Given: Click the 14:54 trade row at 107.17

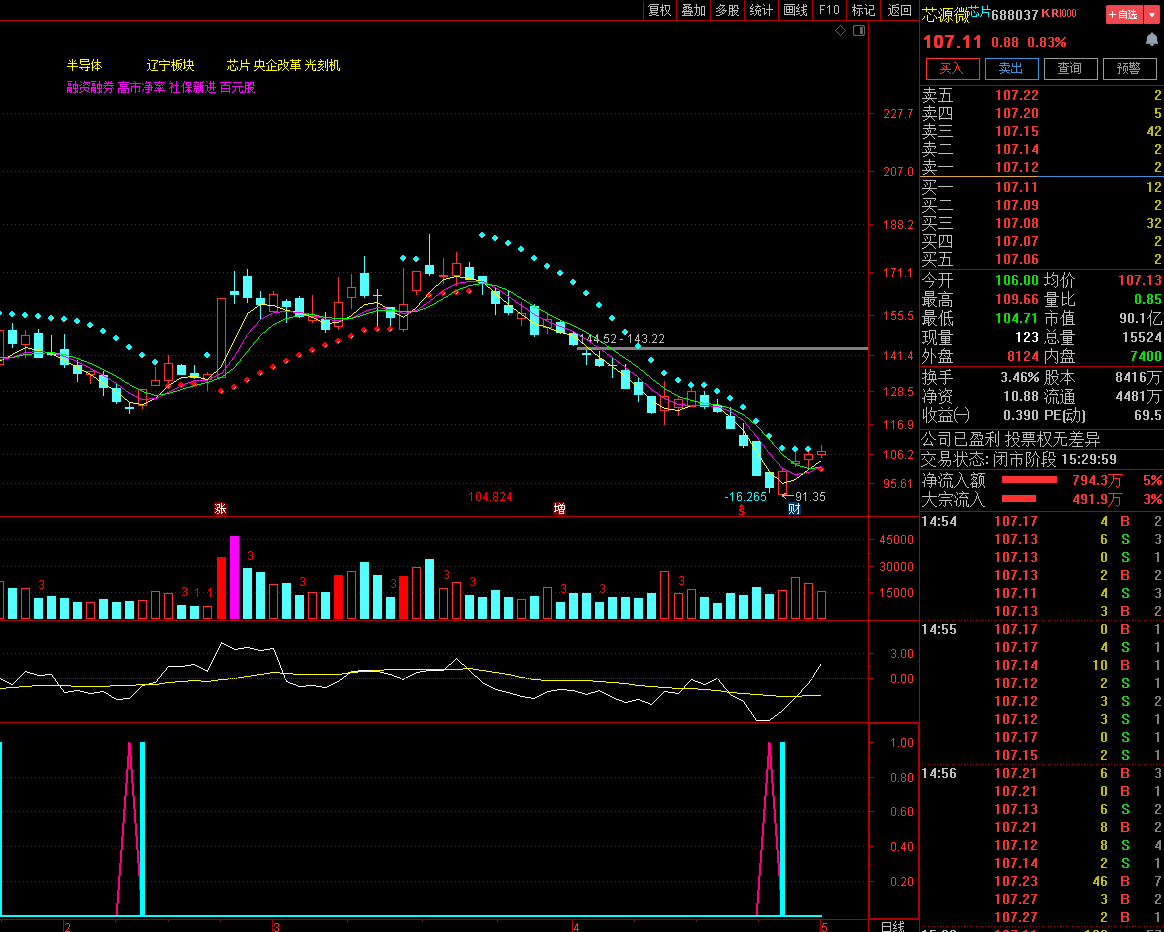Looking at the screenshot, I should coord(1042,521).
